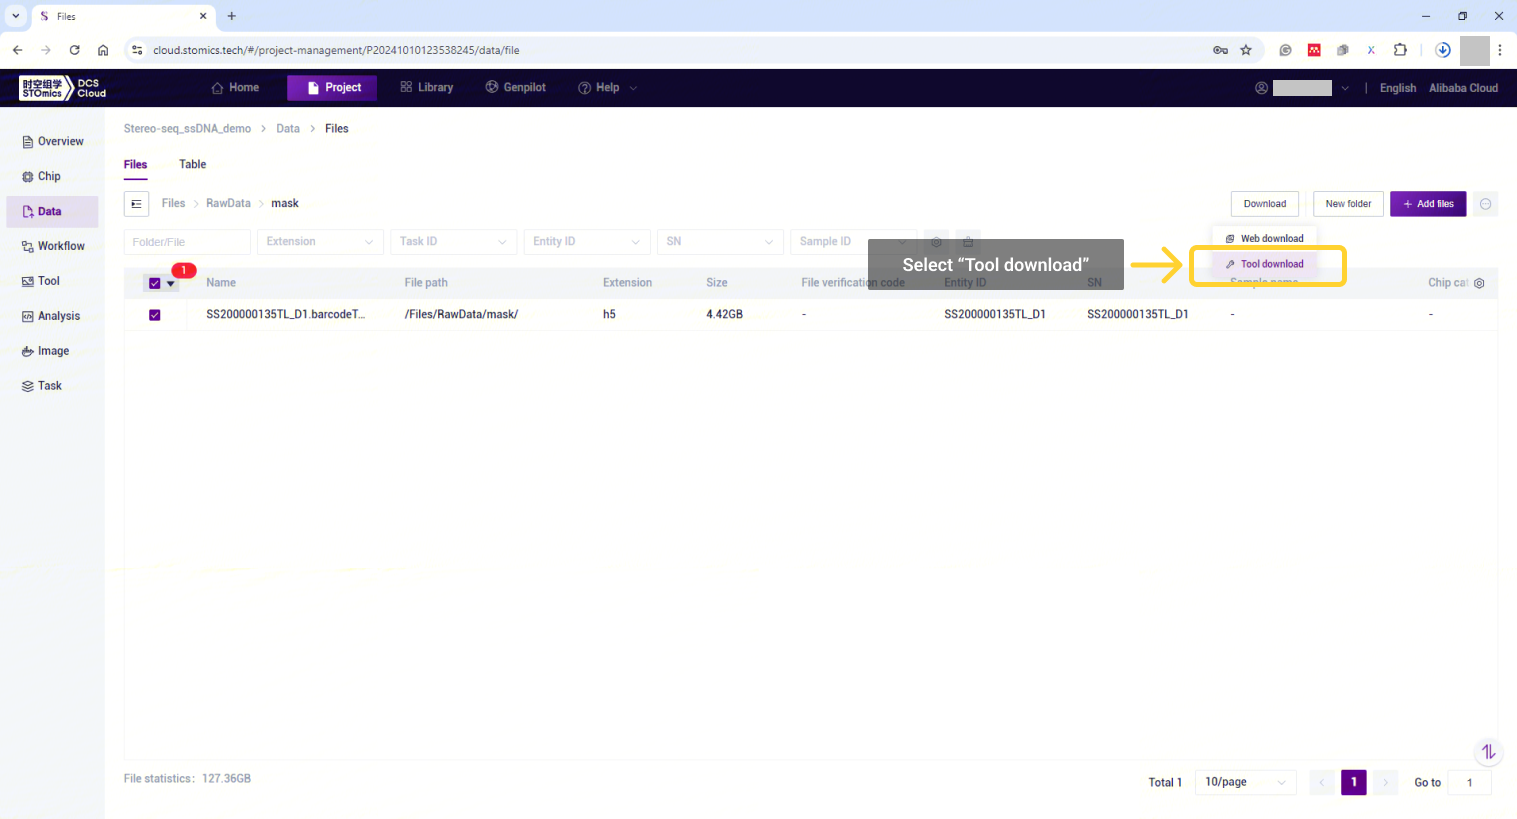Switch to the Table tab
Screen dimensions: 1517x819
tap(192, 164)
